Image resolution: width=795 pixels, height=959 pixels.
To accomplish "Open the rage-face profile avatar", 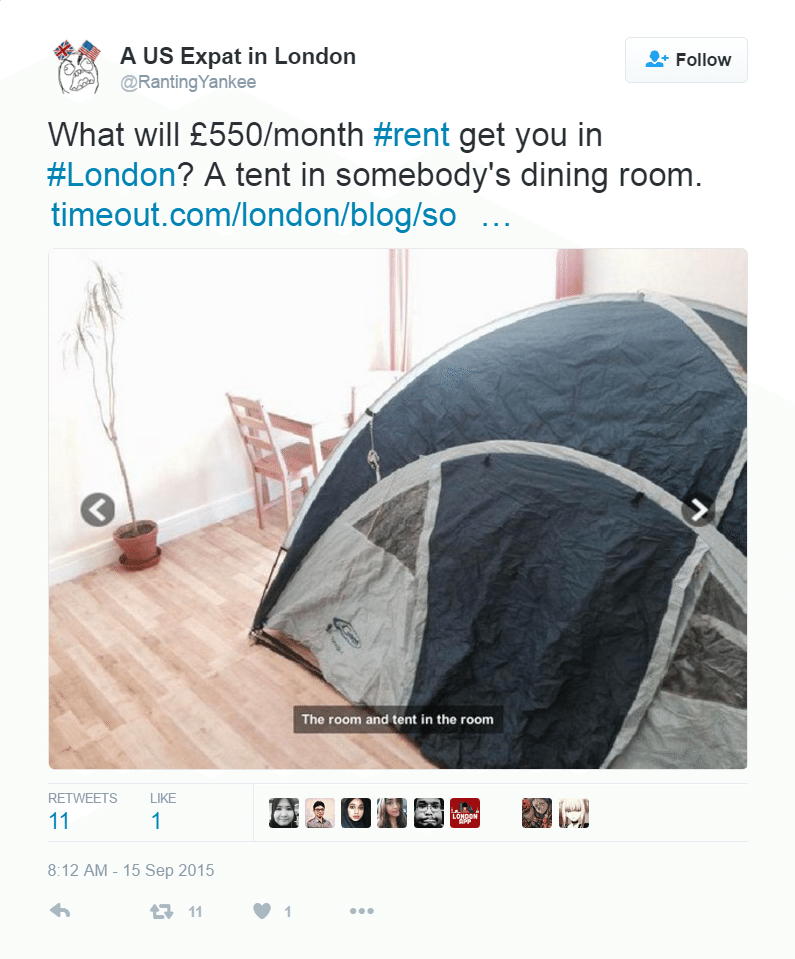I will coord(78,67).
